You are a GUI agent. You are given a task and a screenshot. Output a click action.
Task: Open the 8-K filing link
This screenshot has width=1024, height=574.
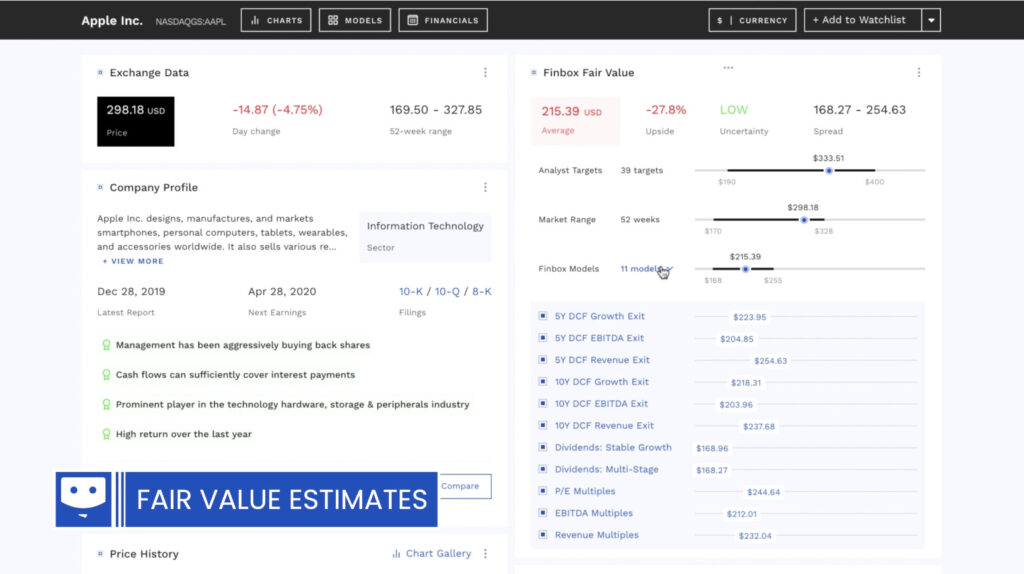pyautogui.click(x=481, y=291)
